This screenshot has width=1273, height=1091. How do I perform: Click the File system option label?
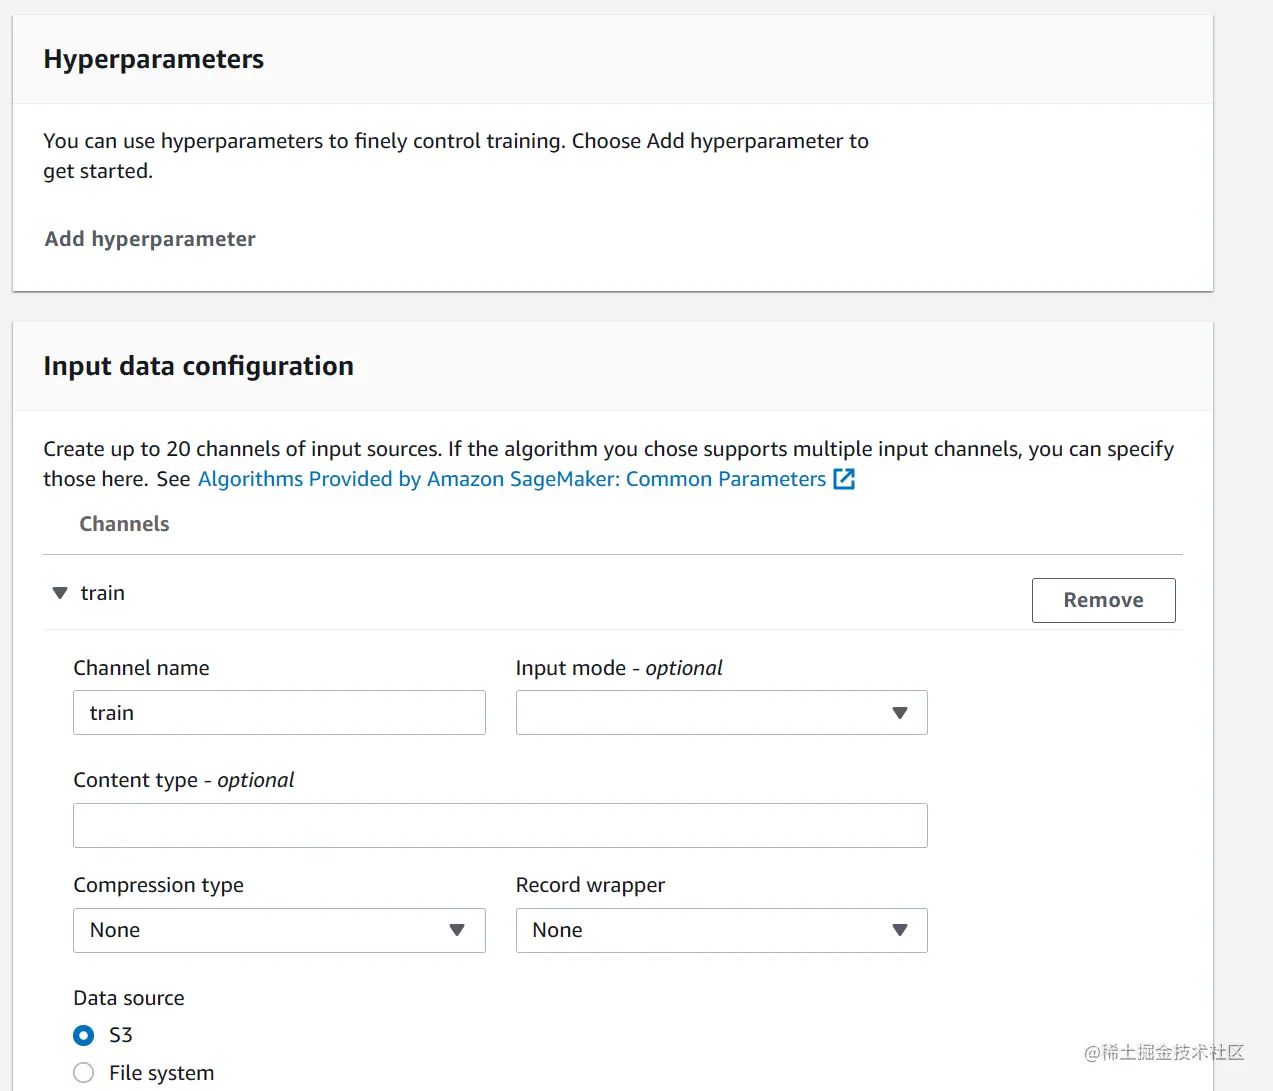161,1073
